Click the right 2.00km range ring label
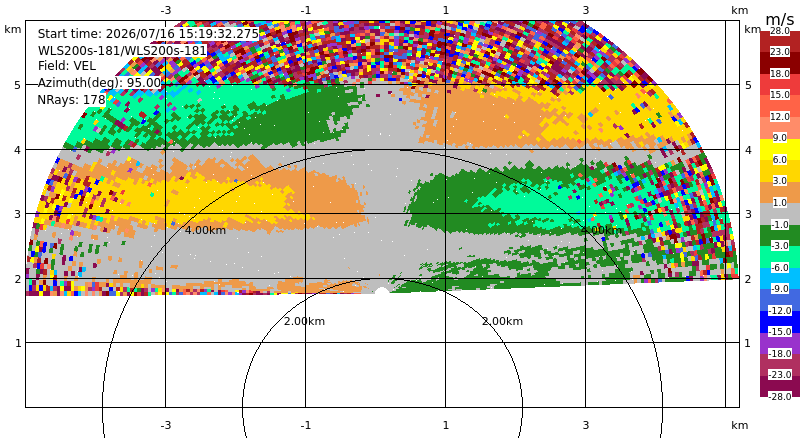The width and height of the screenshot is (800, 438). click(x=503, y=321)
